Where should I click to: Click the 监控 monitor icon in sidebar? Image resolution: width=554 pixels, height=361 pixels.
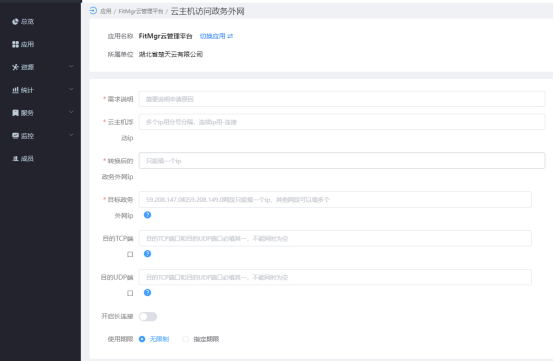(15, 136)
